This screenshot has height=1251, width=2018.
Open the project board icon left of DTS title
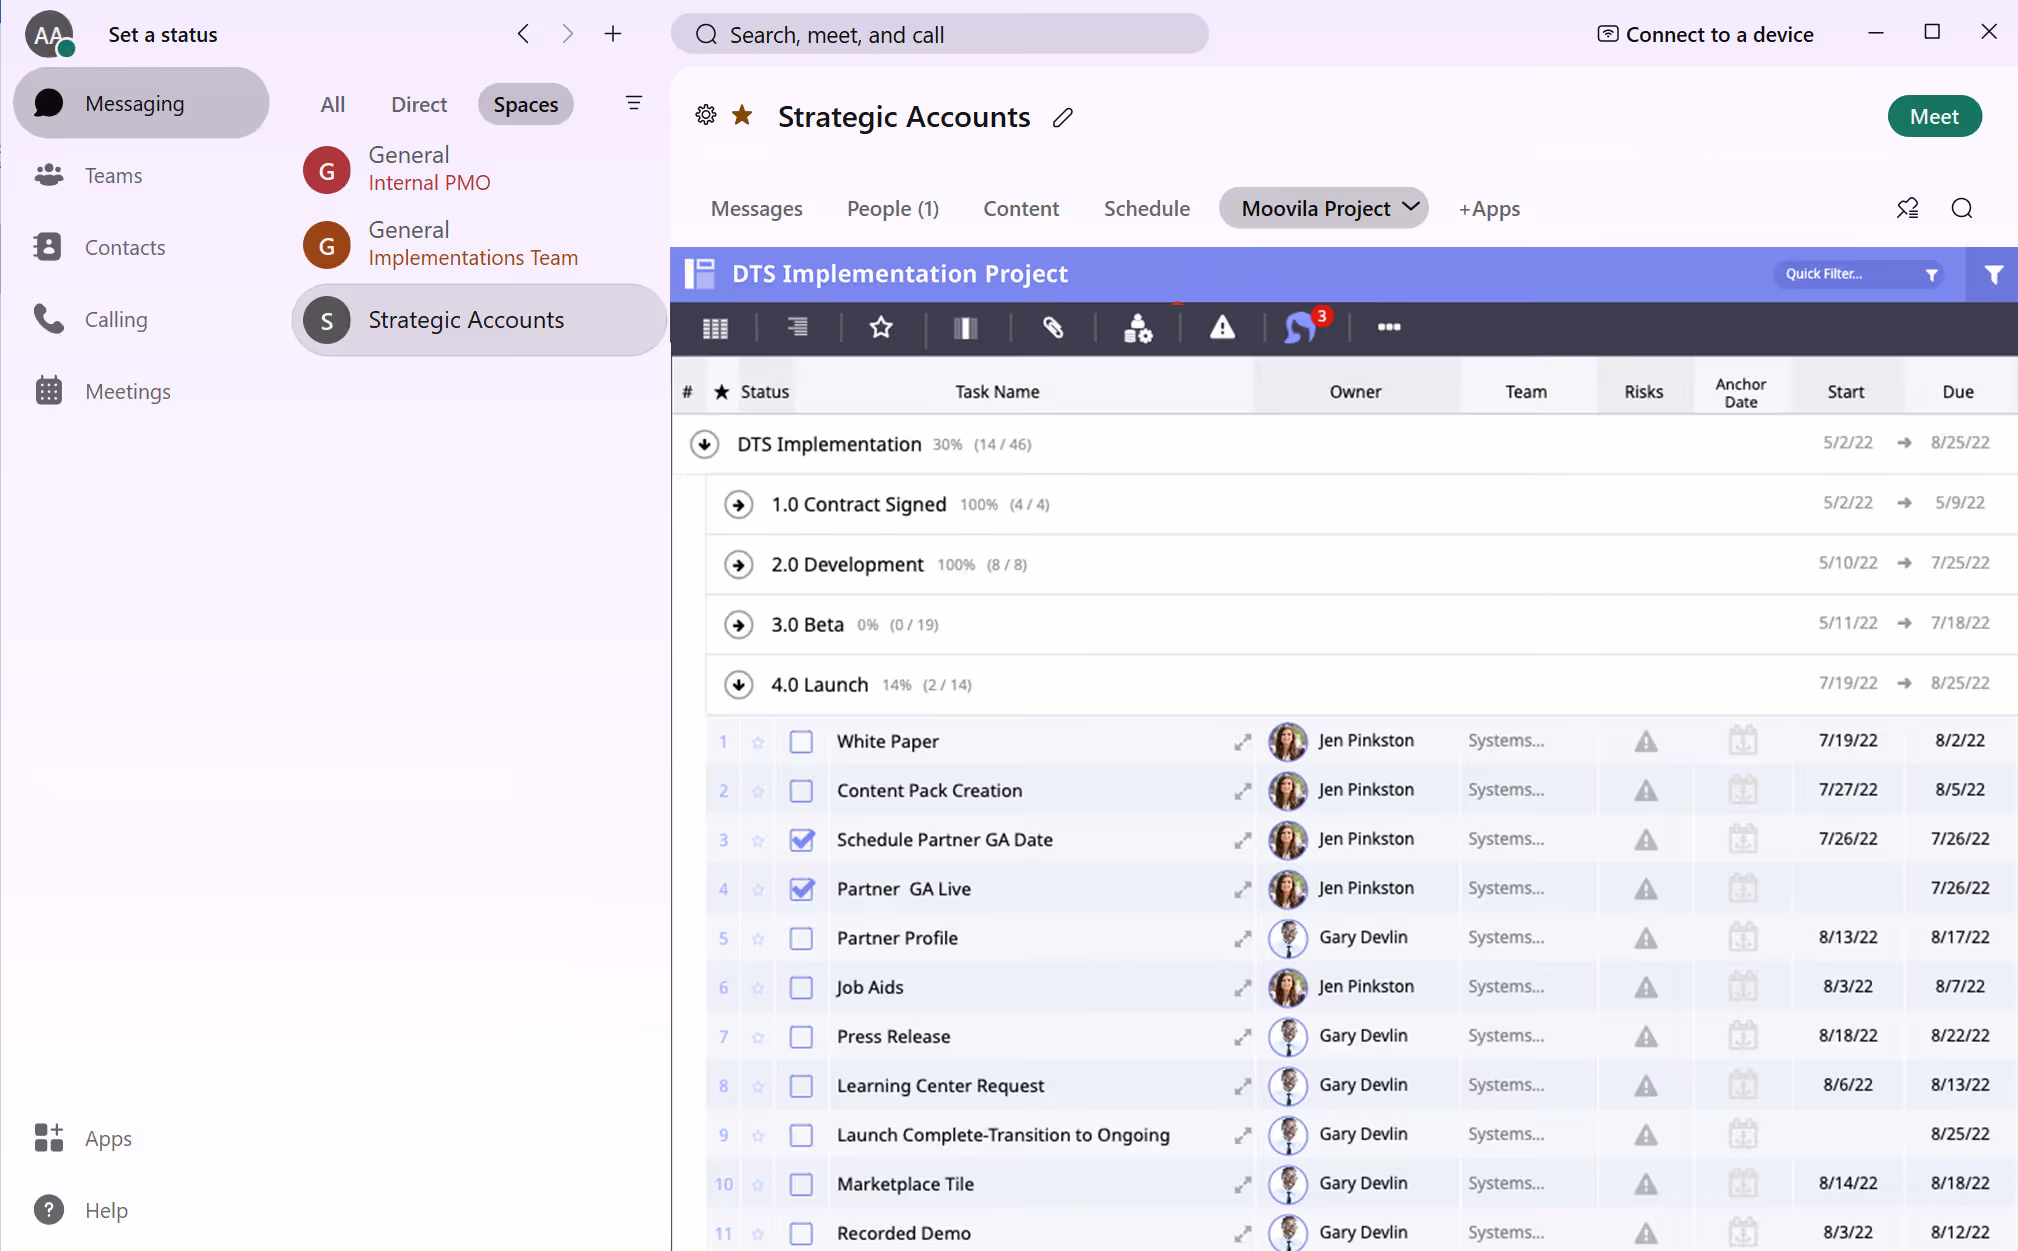coord(699,273)
